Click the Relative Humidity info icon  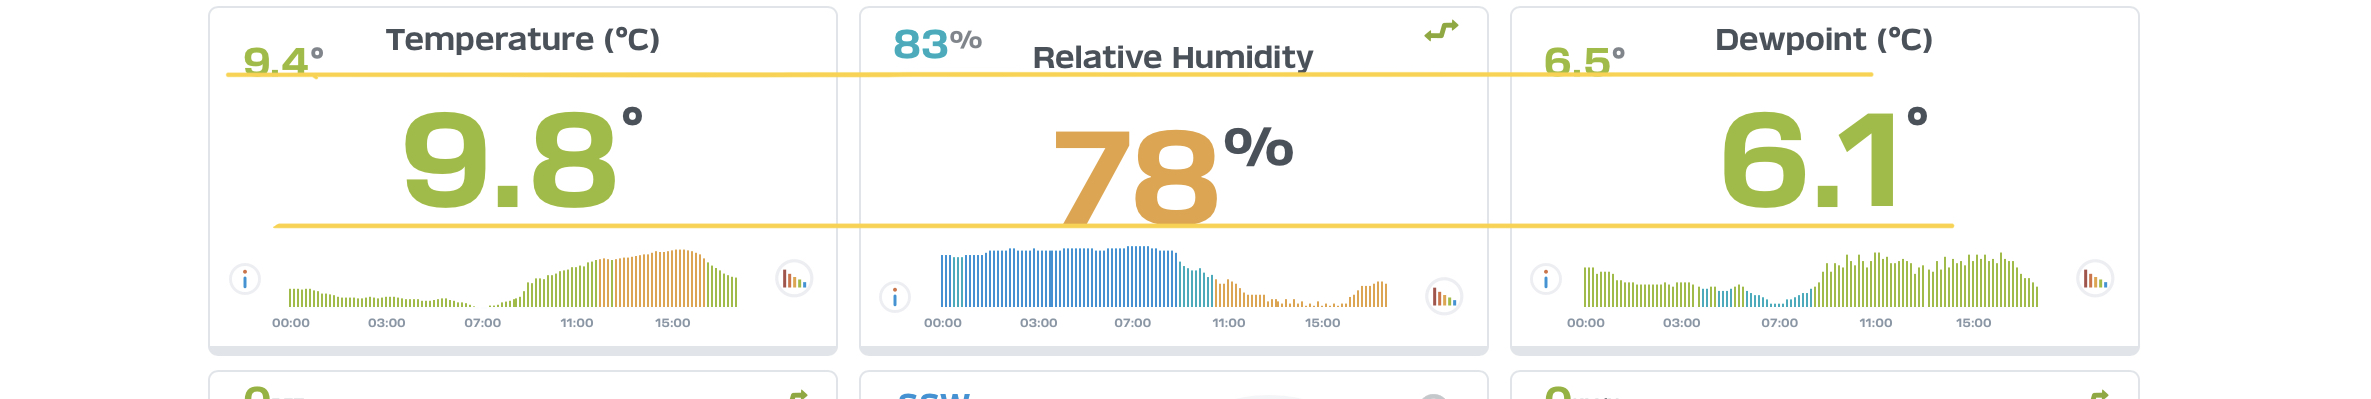895,297
